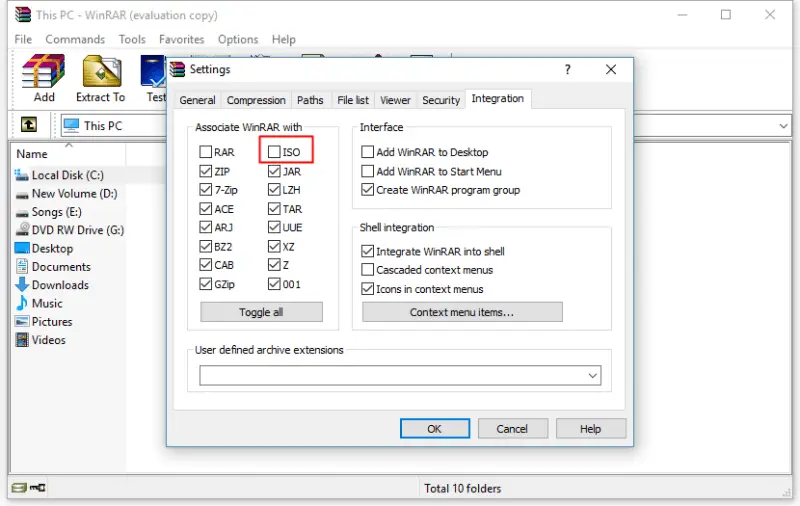This screenshot has width=800, height=506.
Task: Click the Help button in Settings
Action: click(x=590, y=428)
